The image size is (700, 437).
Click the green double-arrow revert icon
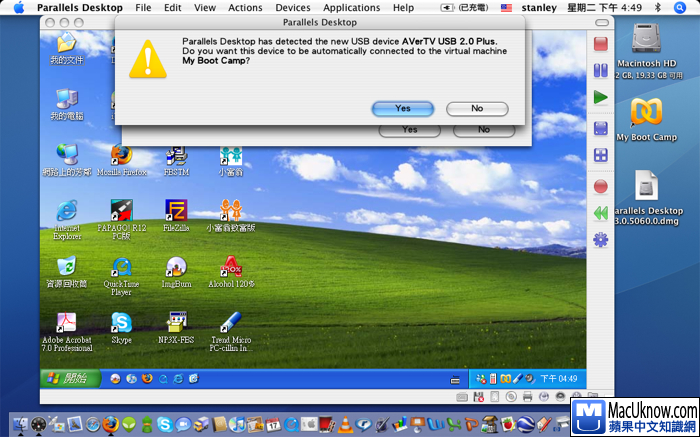tap(600, 213)
